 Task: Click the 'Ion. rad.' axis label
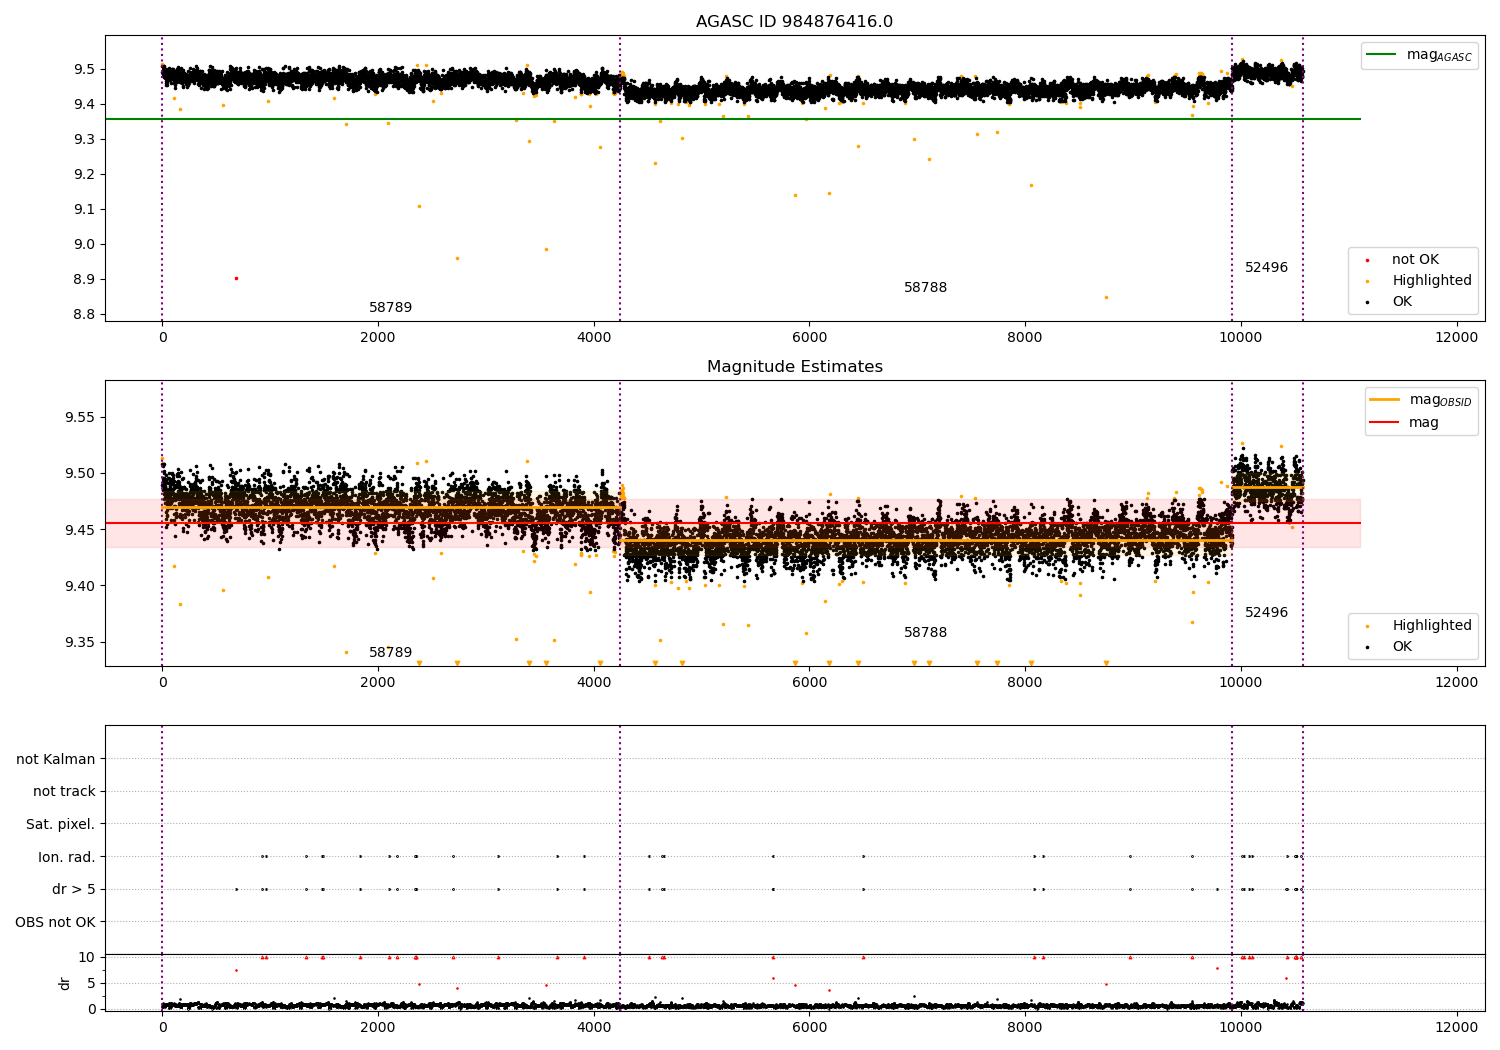pos(67,857)
